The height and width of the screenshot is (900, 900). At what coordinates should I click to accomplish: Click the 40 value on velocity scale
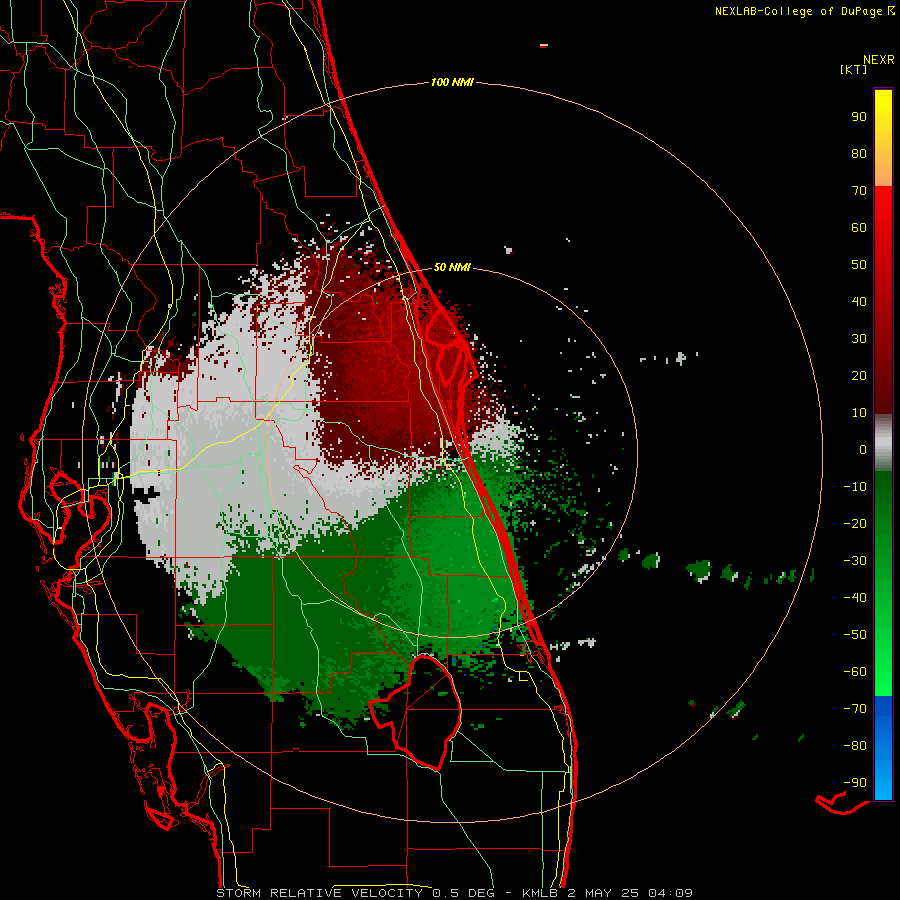pyautogui.click(x=859, y=301)
